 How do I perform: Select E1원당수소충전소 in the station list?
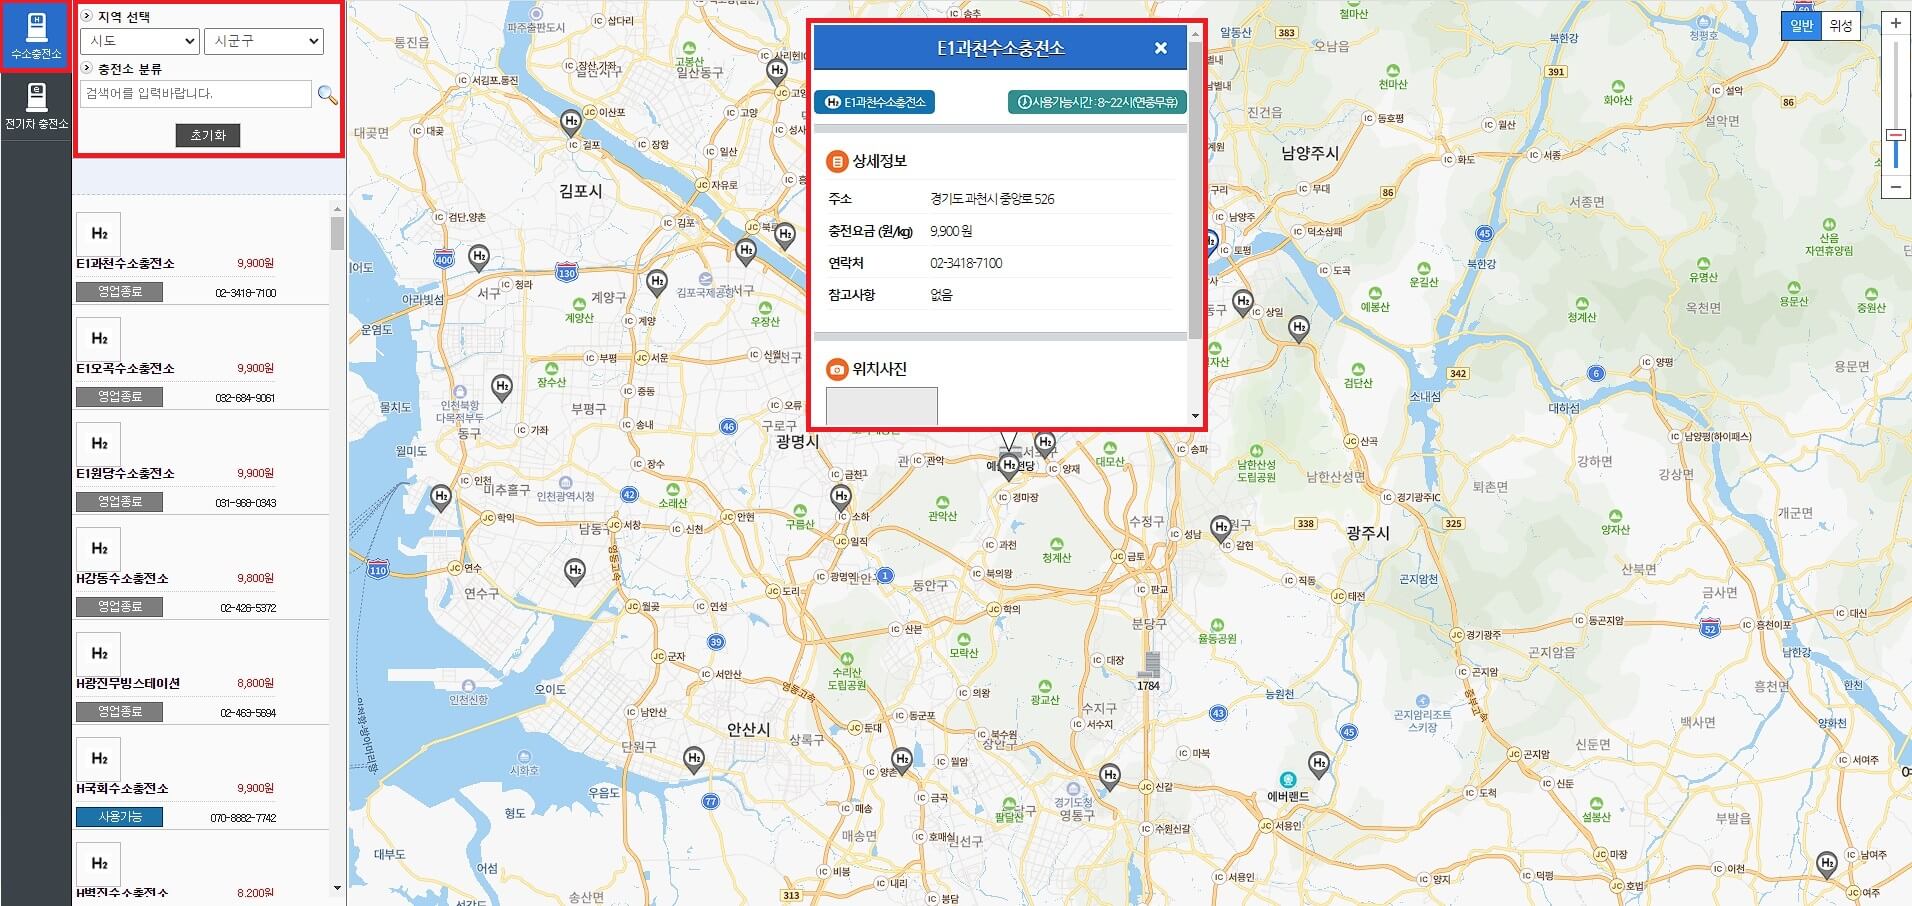[x=125, y=473]
